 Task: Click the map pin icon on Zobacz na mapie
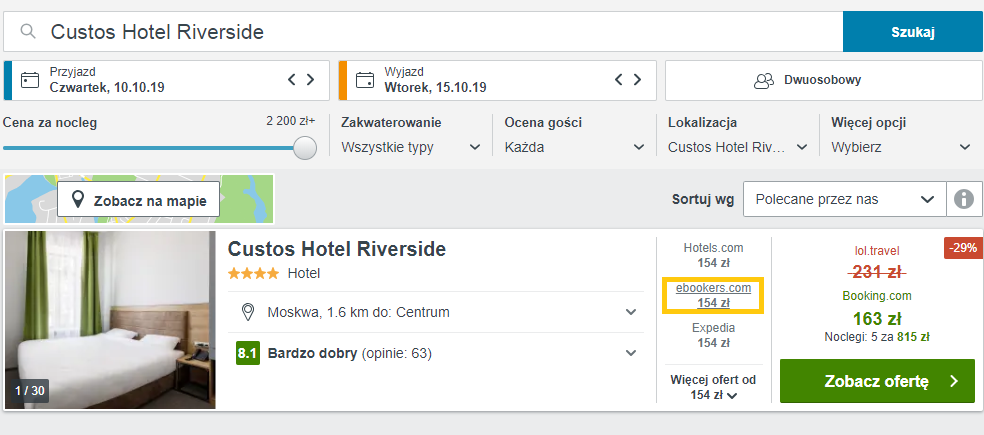pyautogui.click(x=78, y=200)
